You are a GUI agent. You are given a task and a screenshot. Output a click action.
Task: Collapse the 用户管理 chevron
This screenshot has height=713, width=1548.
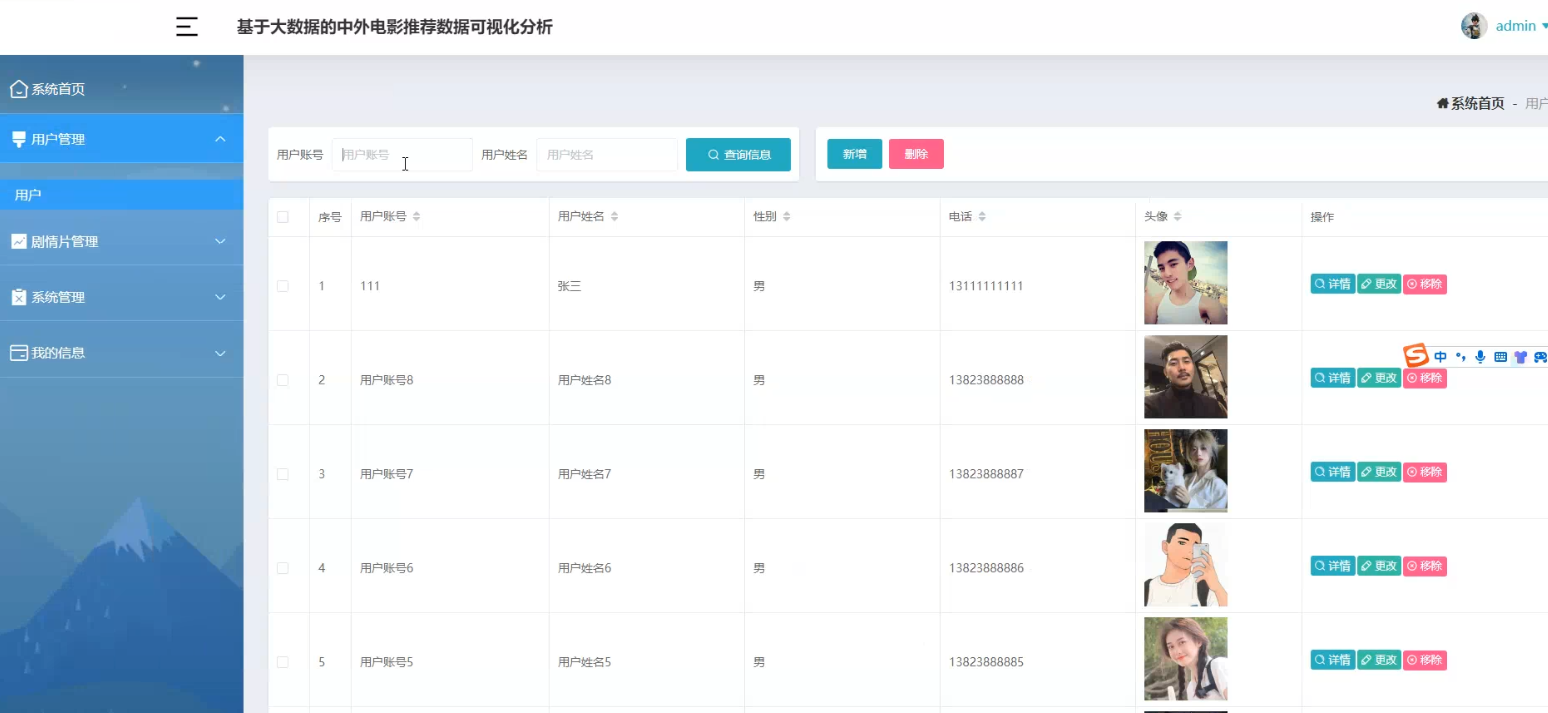click(x=221, y=139)
